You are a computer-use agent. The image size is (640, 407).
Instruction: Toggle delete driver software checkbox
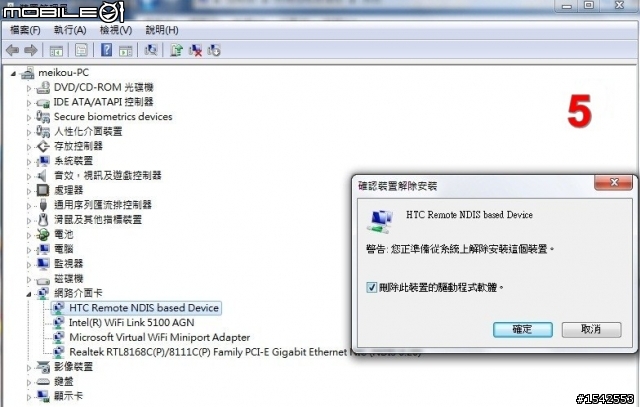(371, 287)
